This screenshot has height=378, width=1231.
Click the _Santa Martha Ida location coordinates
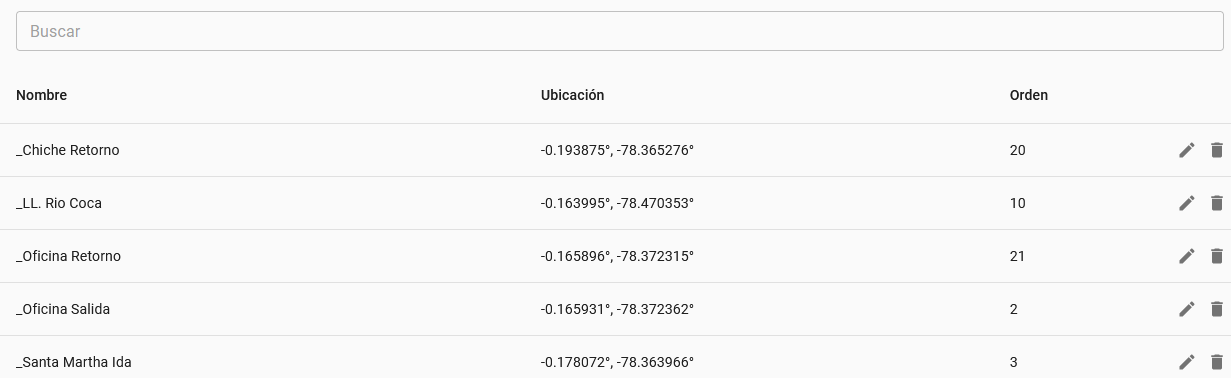[x=617, y=362]
